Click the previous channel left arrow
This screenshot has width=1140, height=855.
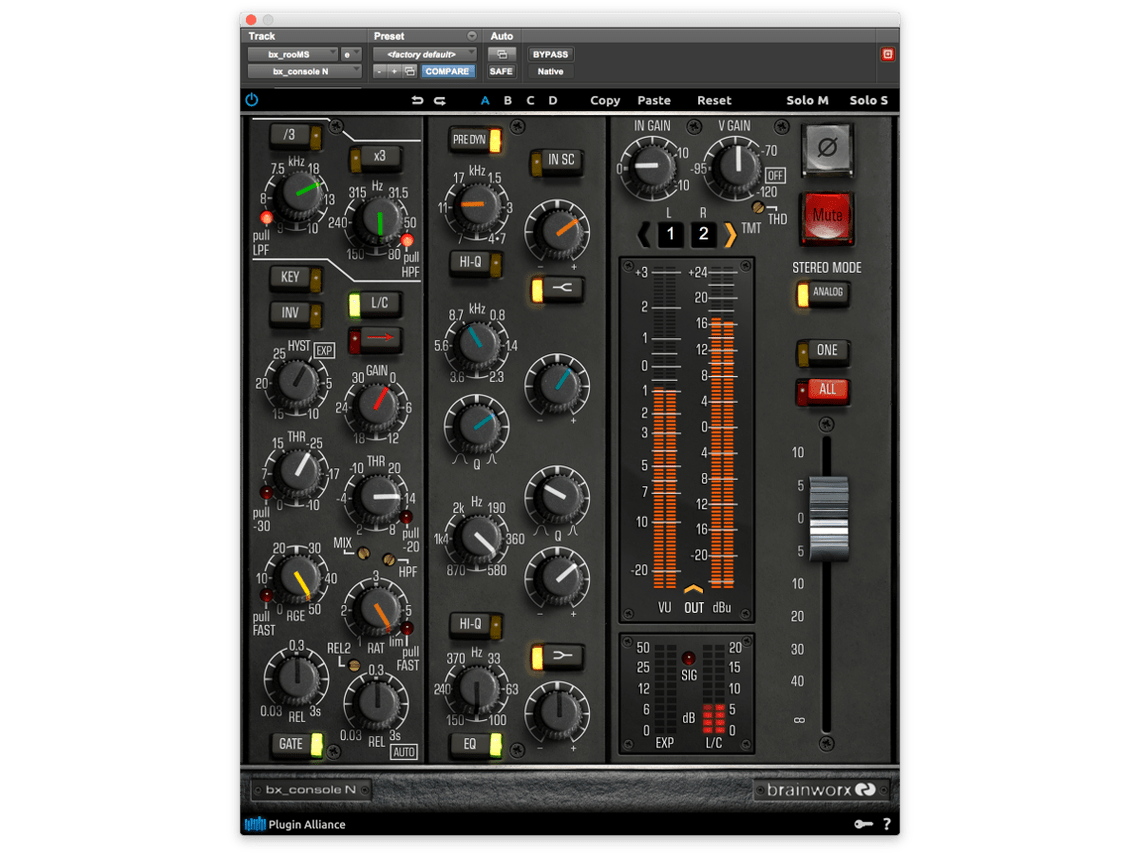(644, 234)
